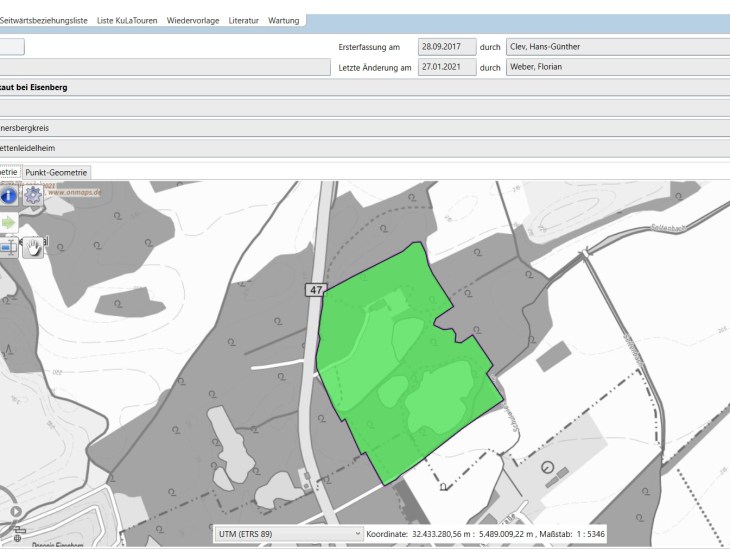
Task: Click the Letzte Änderung date field 27.01.2021
Action: click(446, 68)
